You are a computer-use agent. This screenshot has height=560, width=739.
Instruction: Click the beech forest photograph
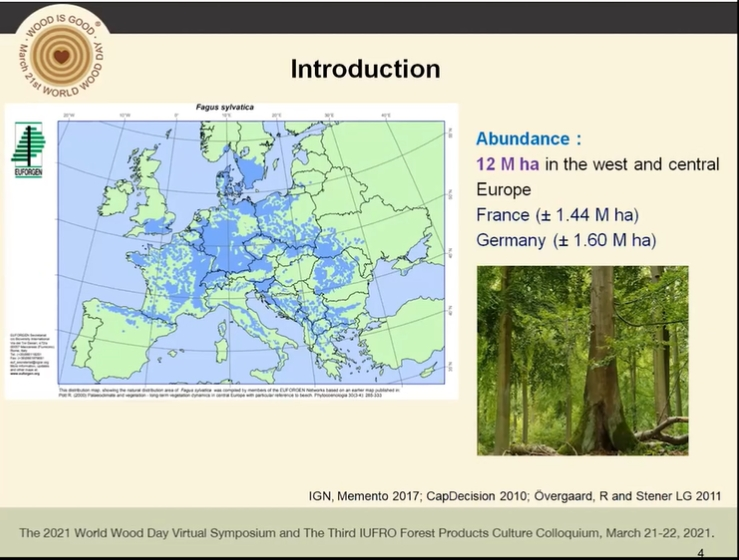(x=583, y=361)
